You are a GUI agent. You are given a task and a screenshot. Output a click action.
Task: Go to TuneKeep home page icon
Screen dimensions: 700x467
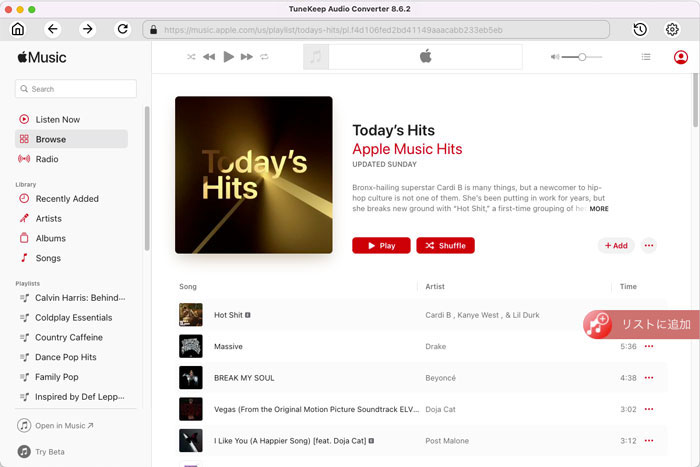[18, 29]
